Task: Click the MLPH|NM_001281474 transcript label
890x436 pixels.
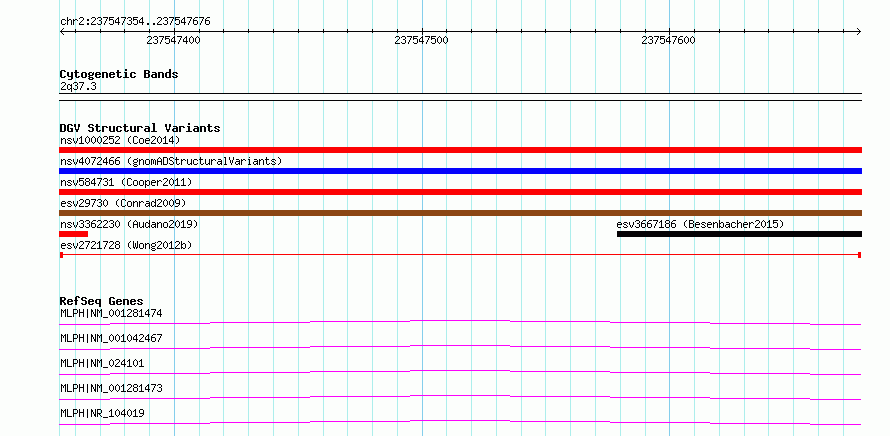Action: click(111, 313)
